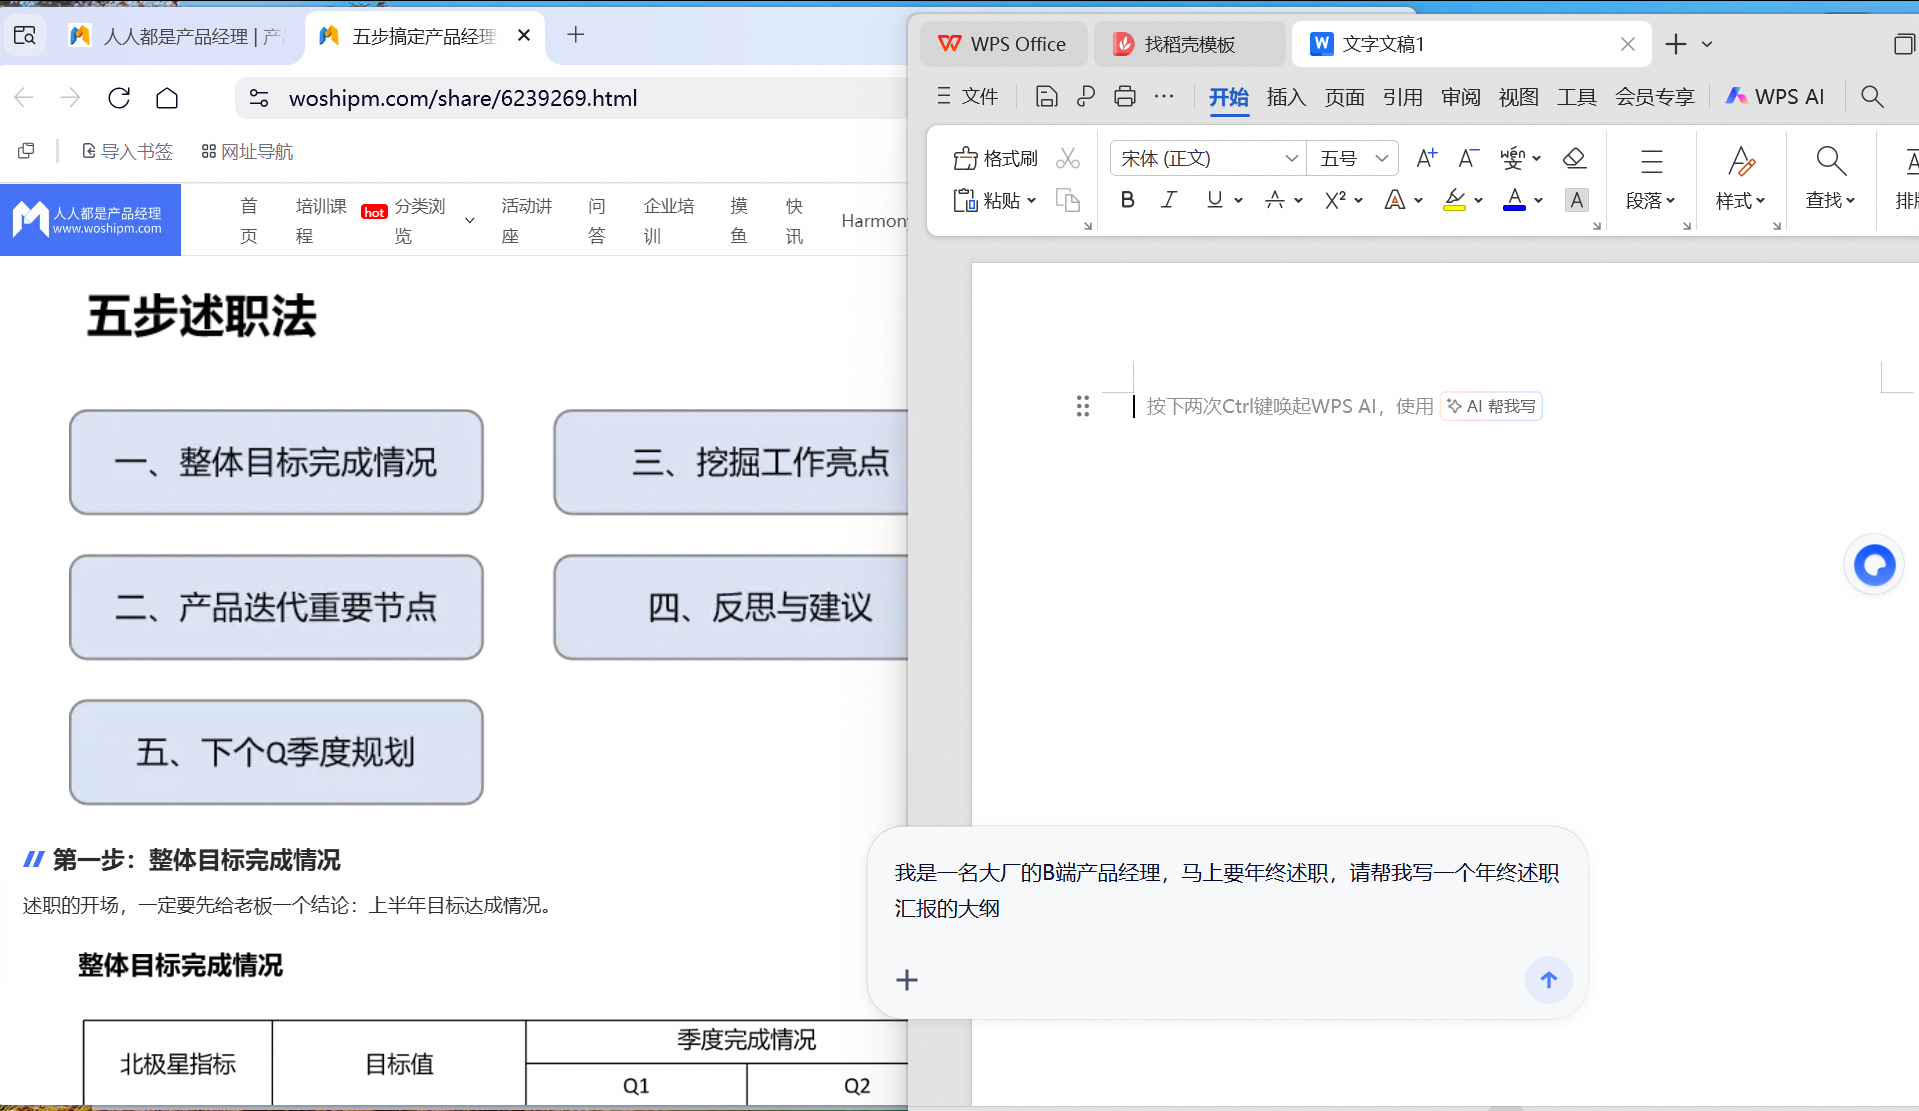
Task: Click the browser address bar URL
Action: coord(463,98)
